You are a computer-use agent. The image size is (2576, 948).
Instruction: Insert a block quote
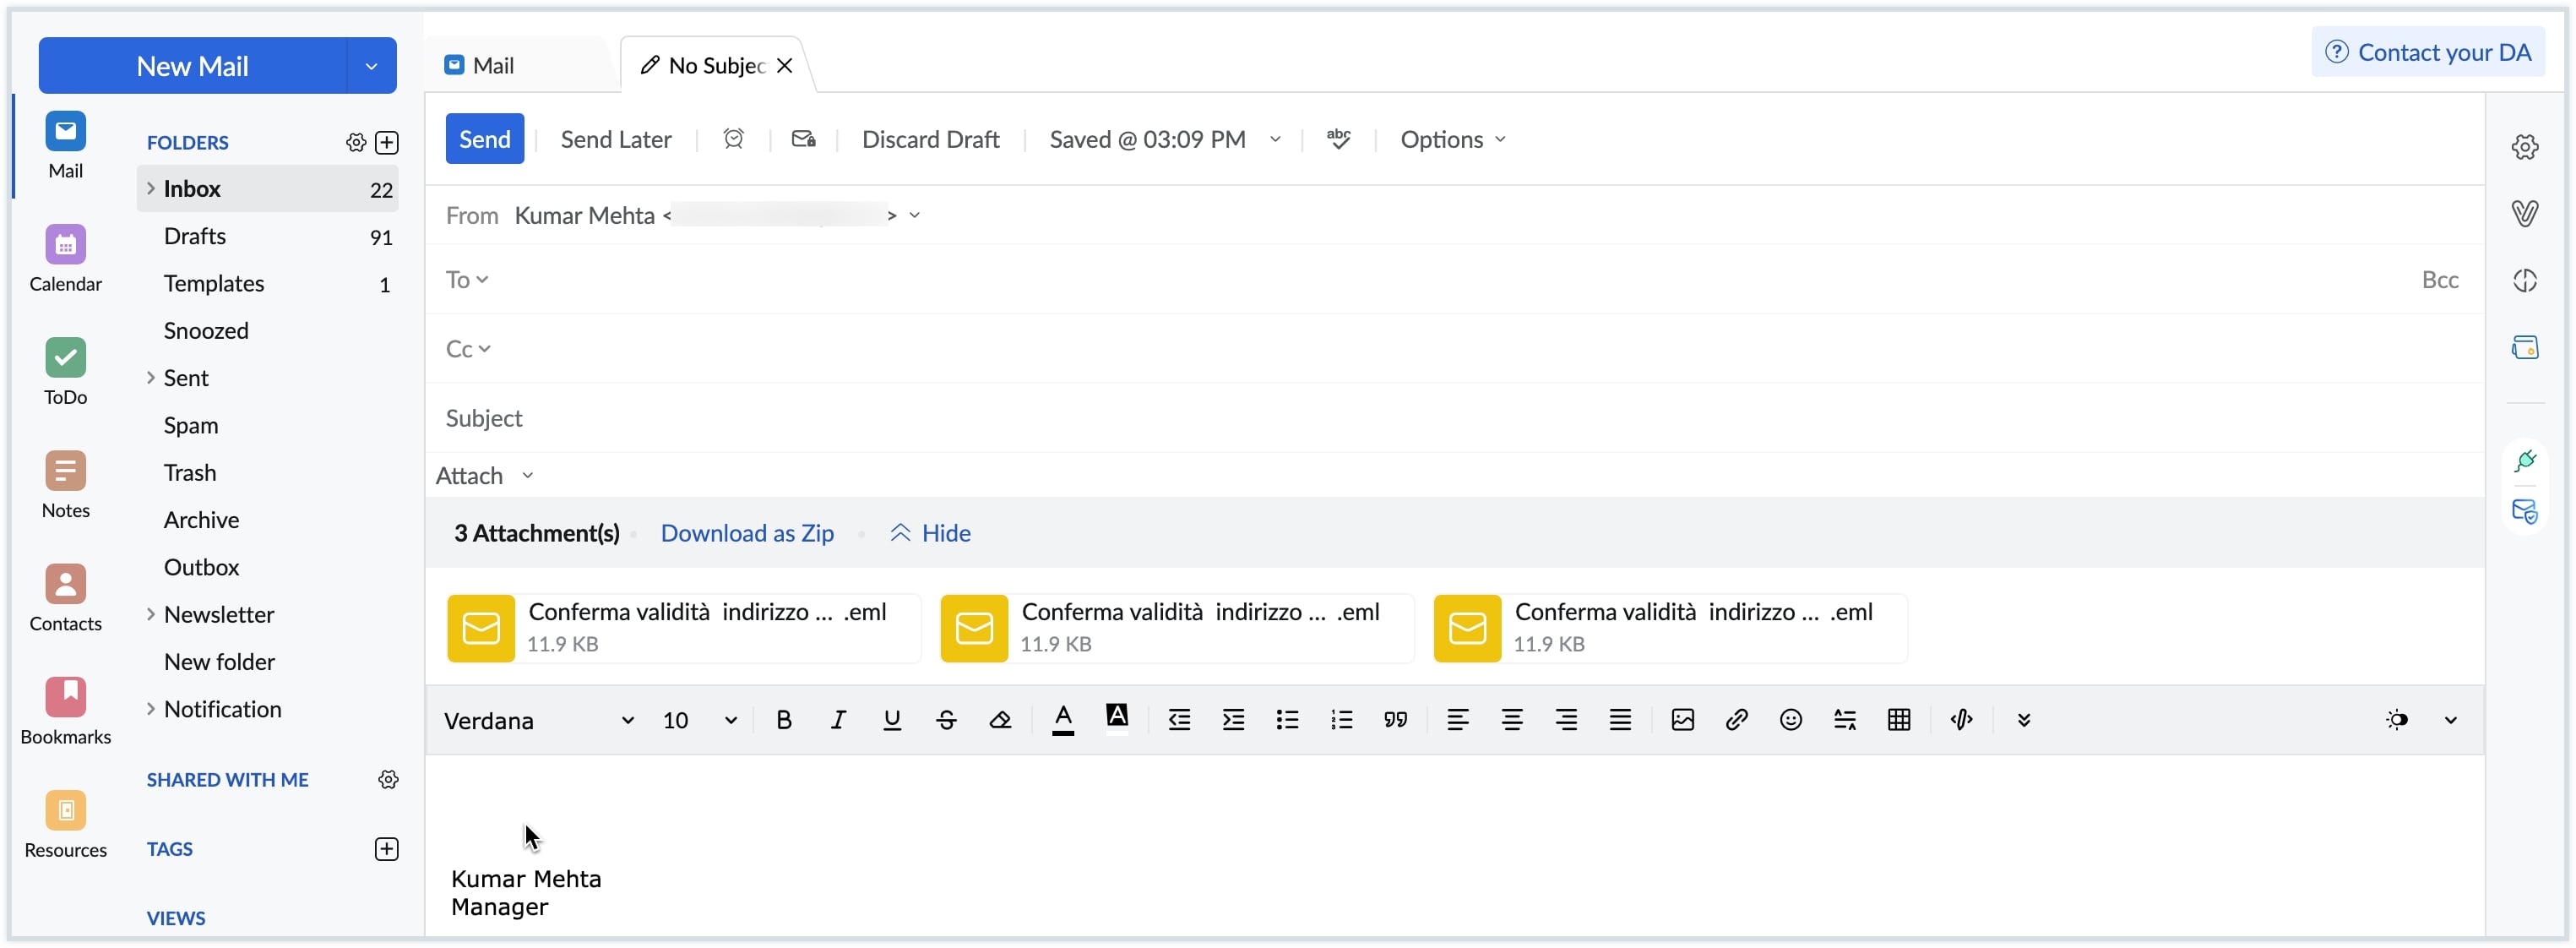[x=1395, y=720]
